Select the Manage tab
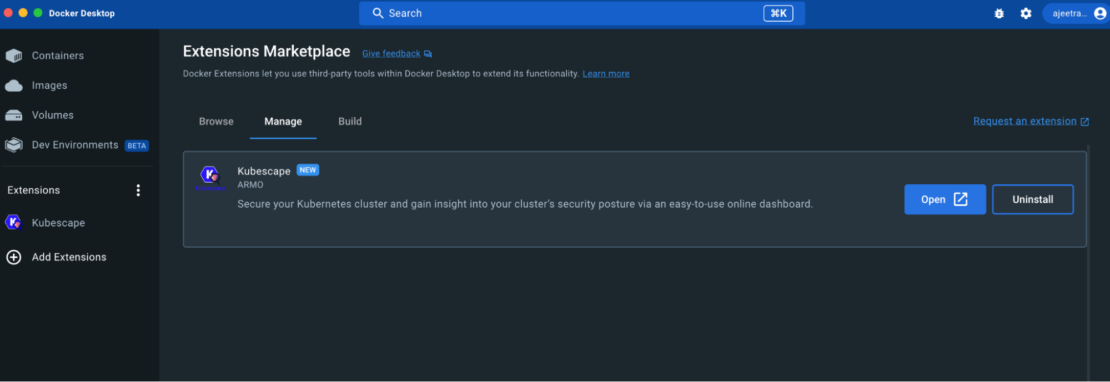The height and width of the screenshot is (382, 1110). (x=283, y=122)
